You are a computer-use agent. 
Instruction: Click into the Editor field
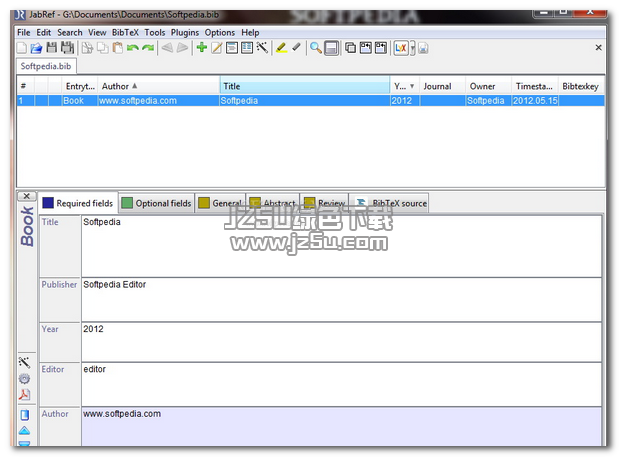(x=341, y=384)
